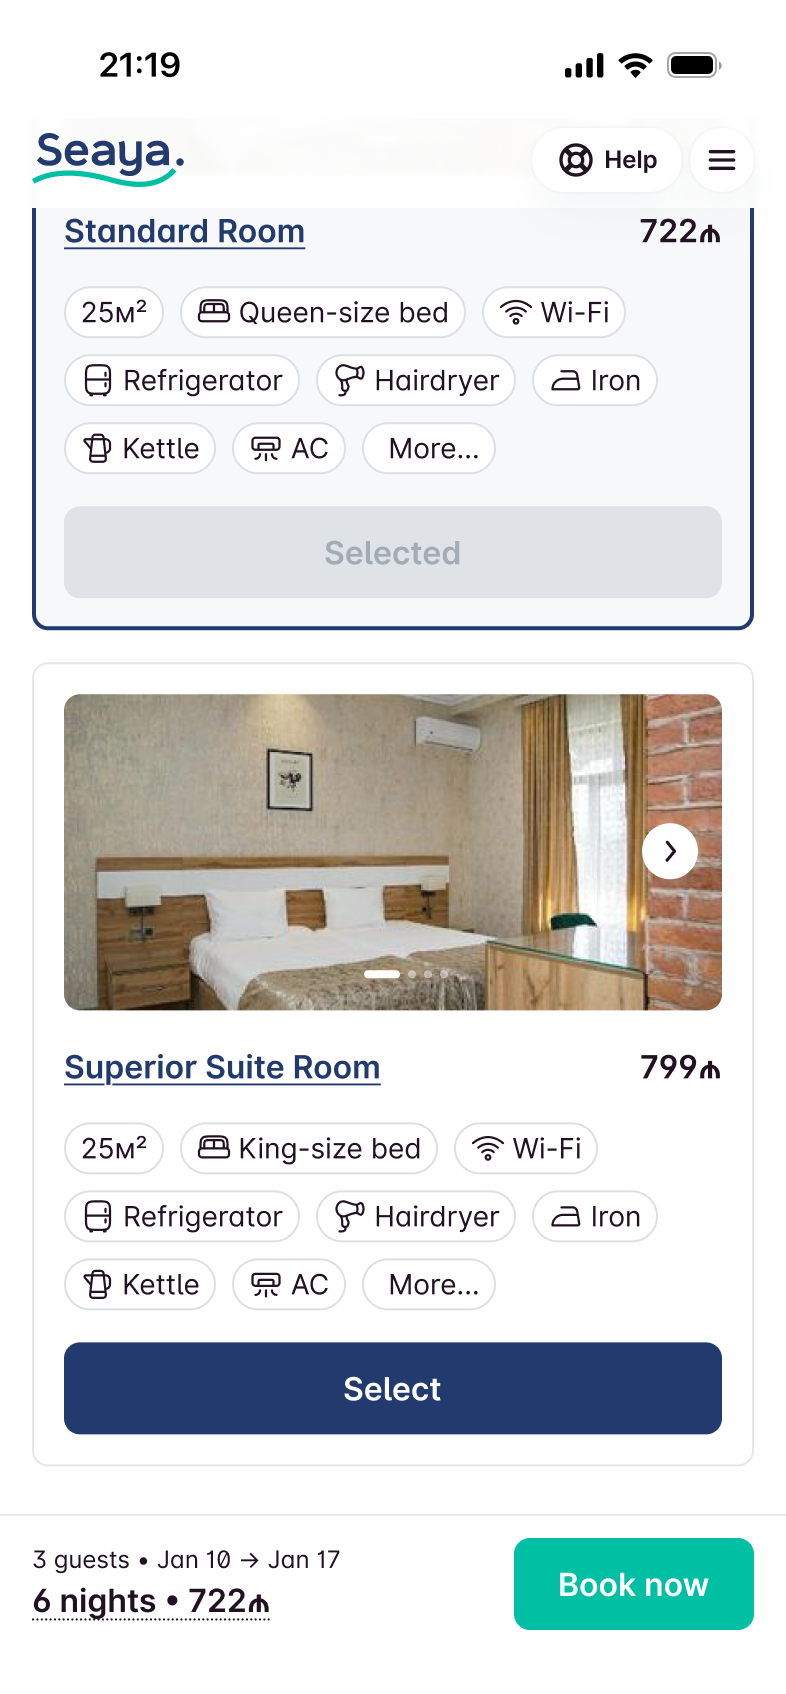Open the hamburger menu
The height and width of the screenshot is (1694, 786).
[x=722, y=160]
